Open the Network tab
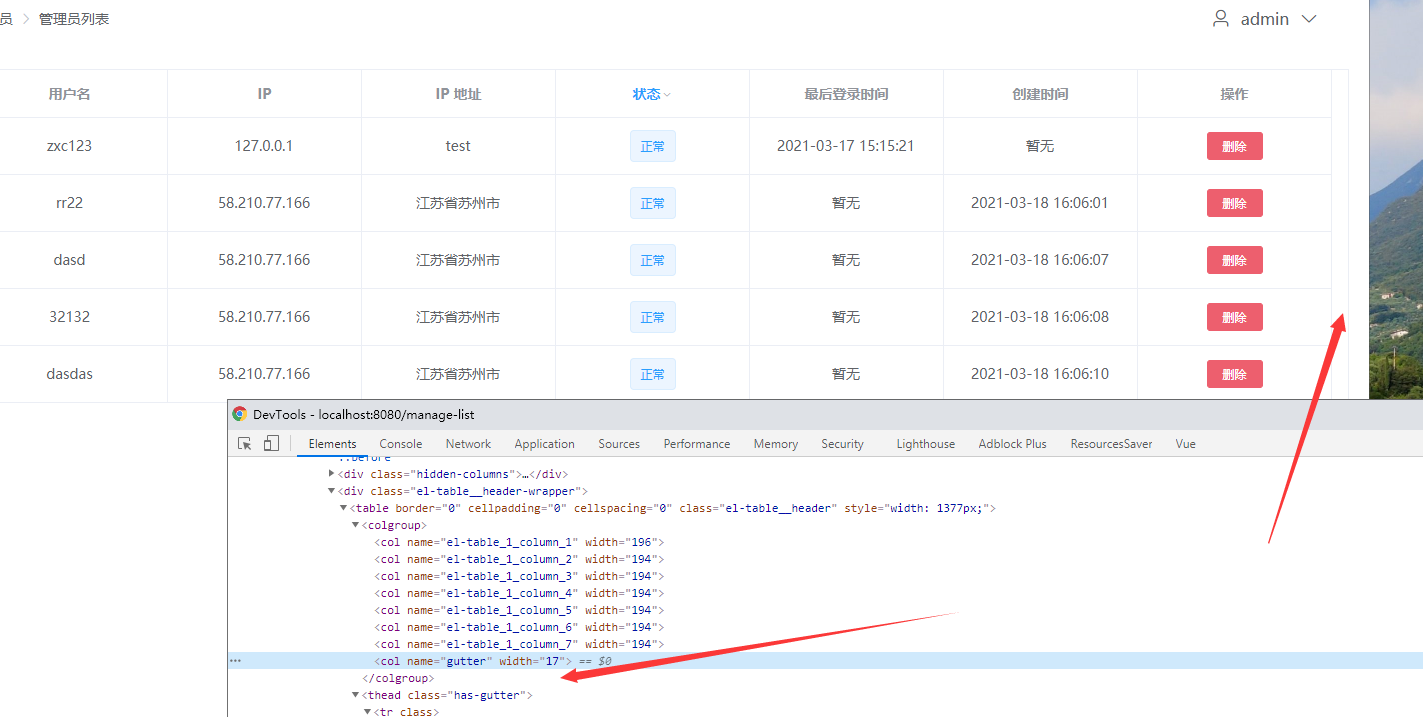Image resolution: width=1423 pixels, height=717 pixels. click(x=468, y=444)
